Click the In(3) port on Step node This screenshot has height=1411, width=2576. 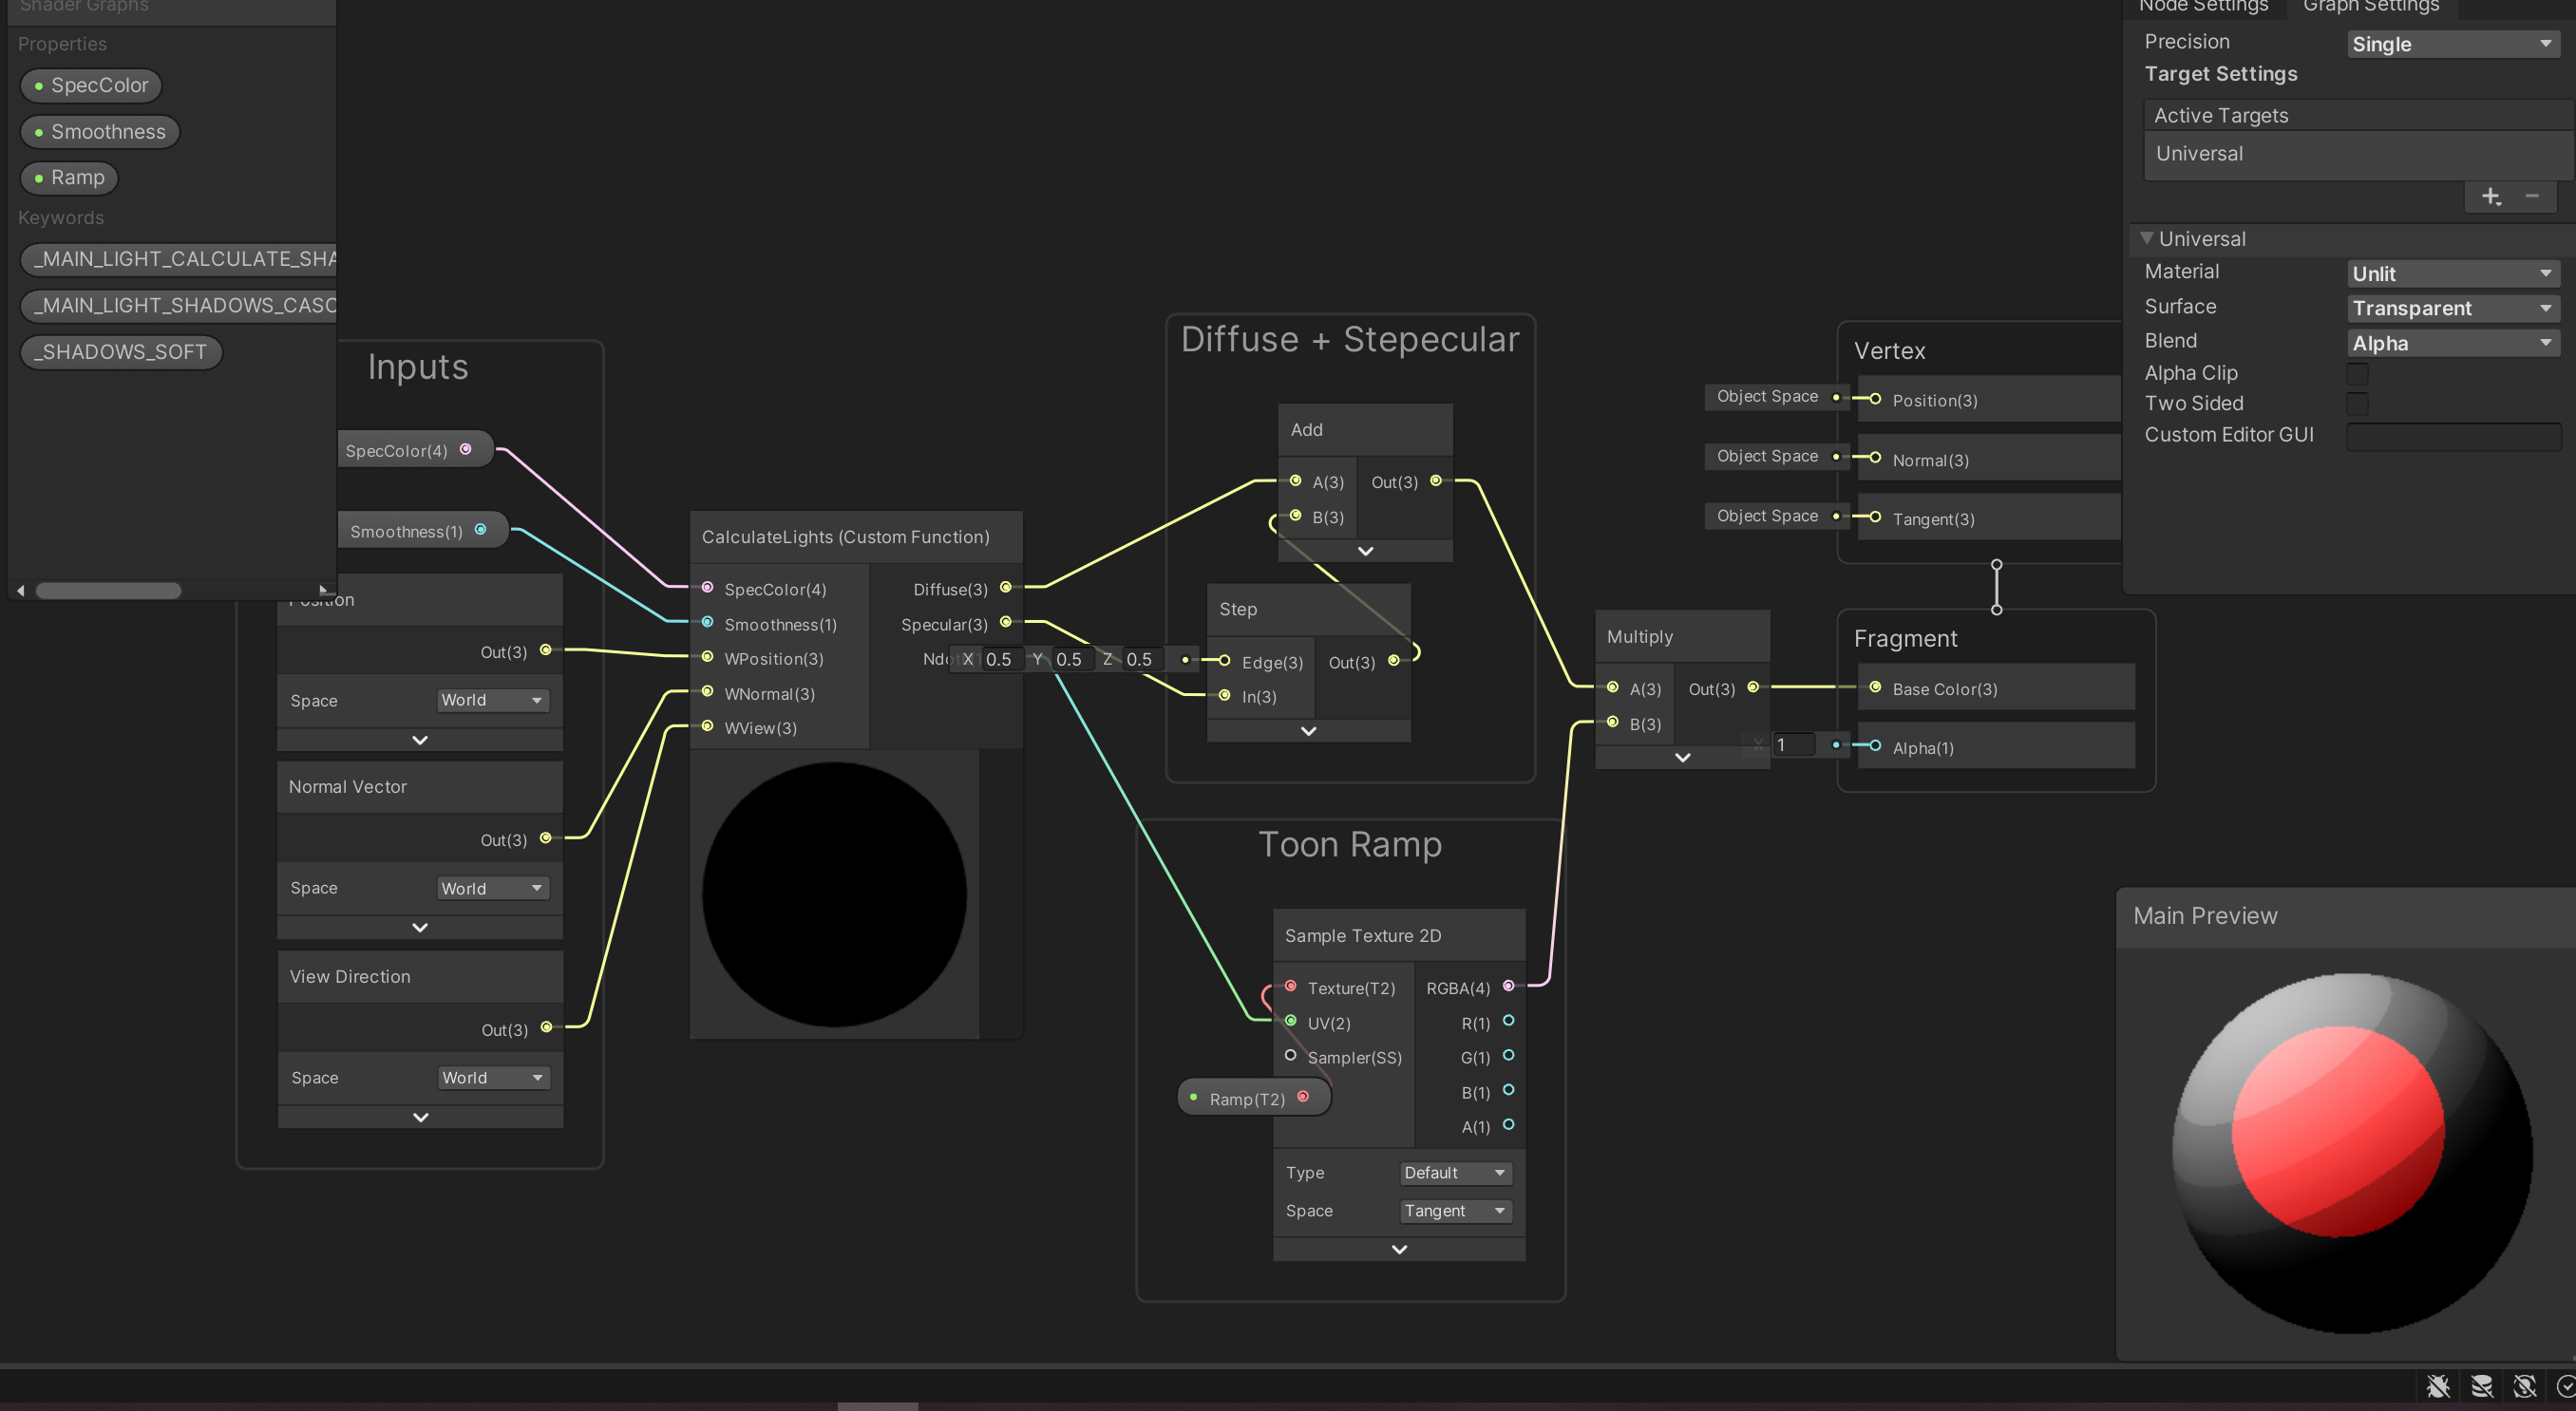coord(1224,695)
